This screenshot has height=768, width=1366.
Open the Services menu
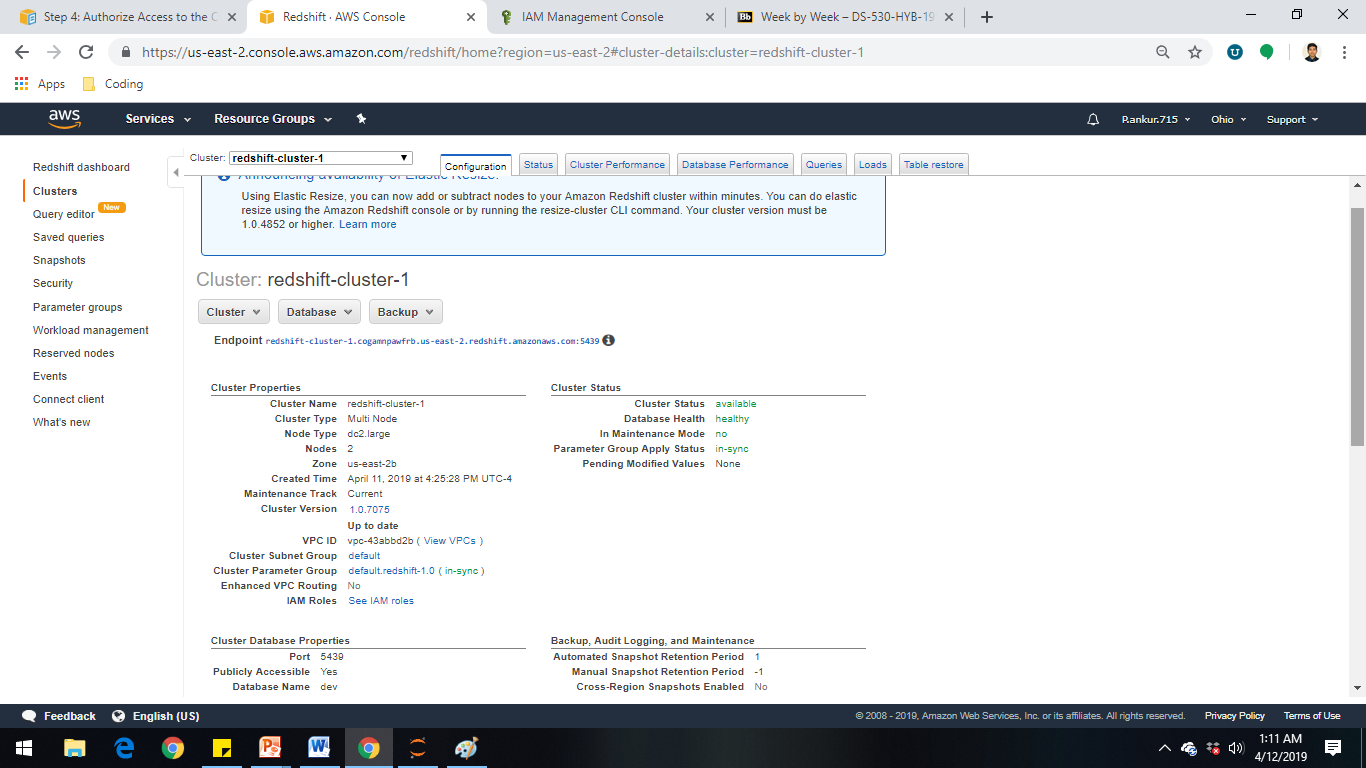click(158, 119)
